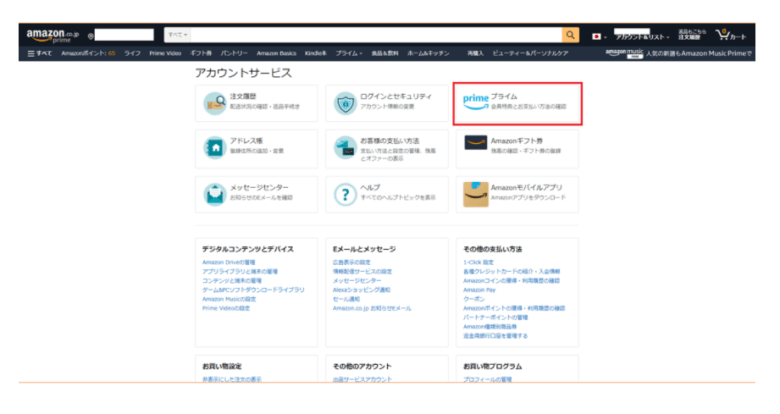This screenshot has height=414, width=780.
Task: Open パートナーポイントの管理 link
Action: tap(495, 317)
